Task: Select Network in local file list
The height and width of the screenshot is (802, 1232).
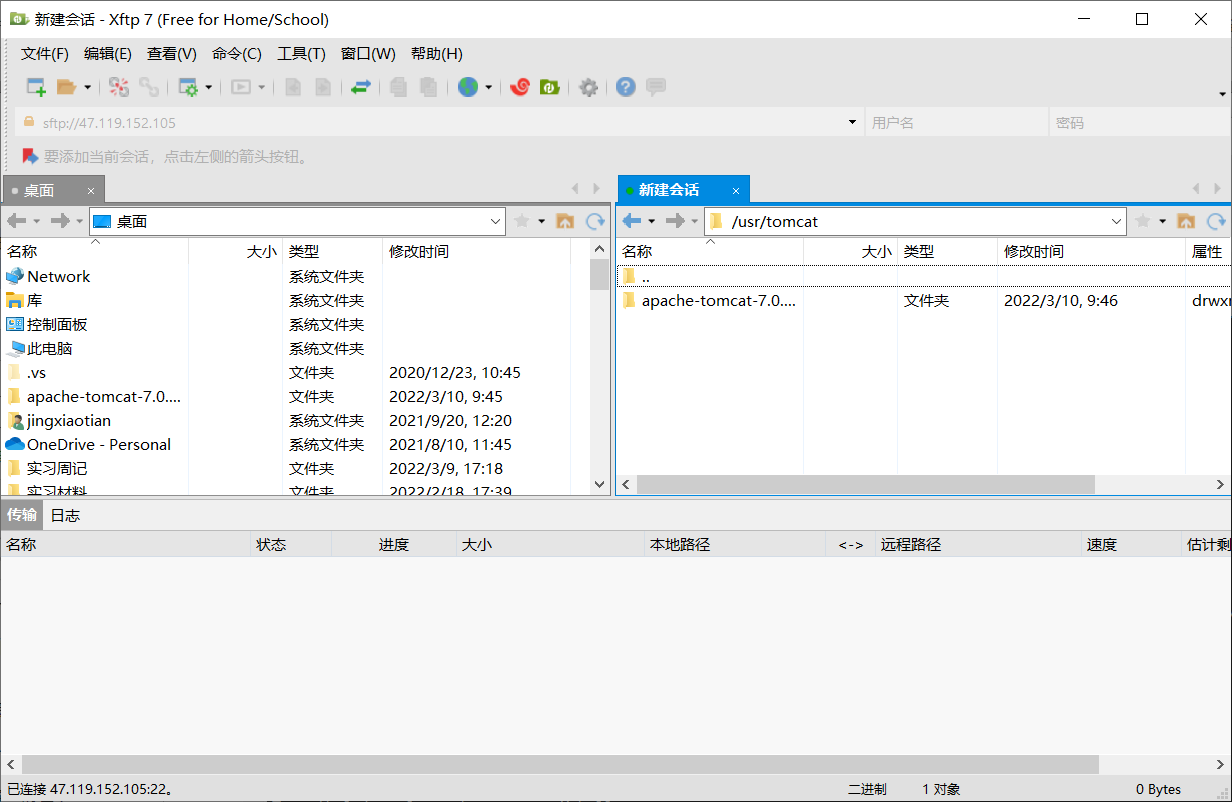Action: click(58, 277)
